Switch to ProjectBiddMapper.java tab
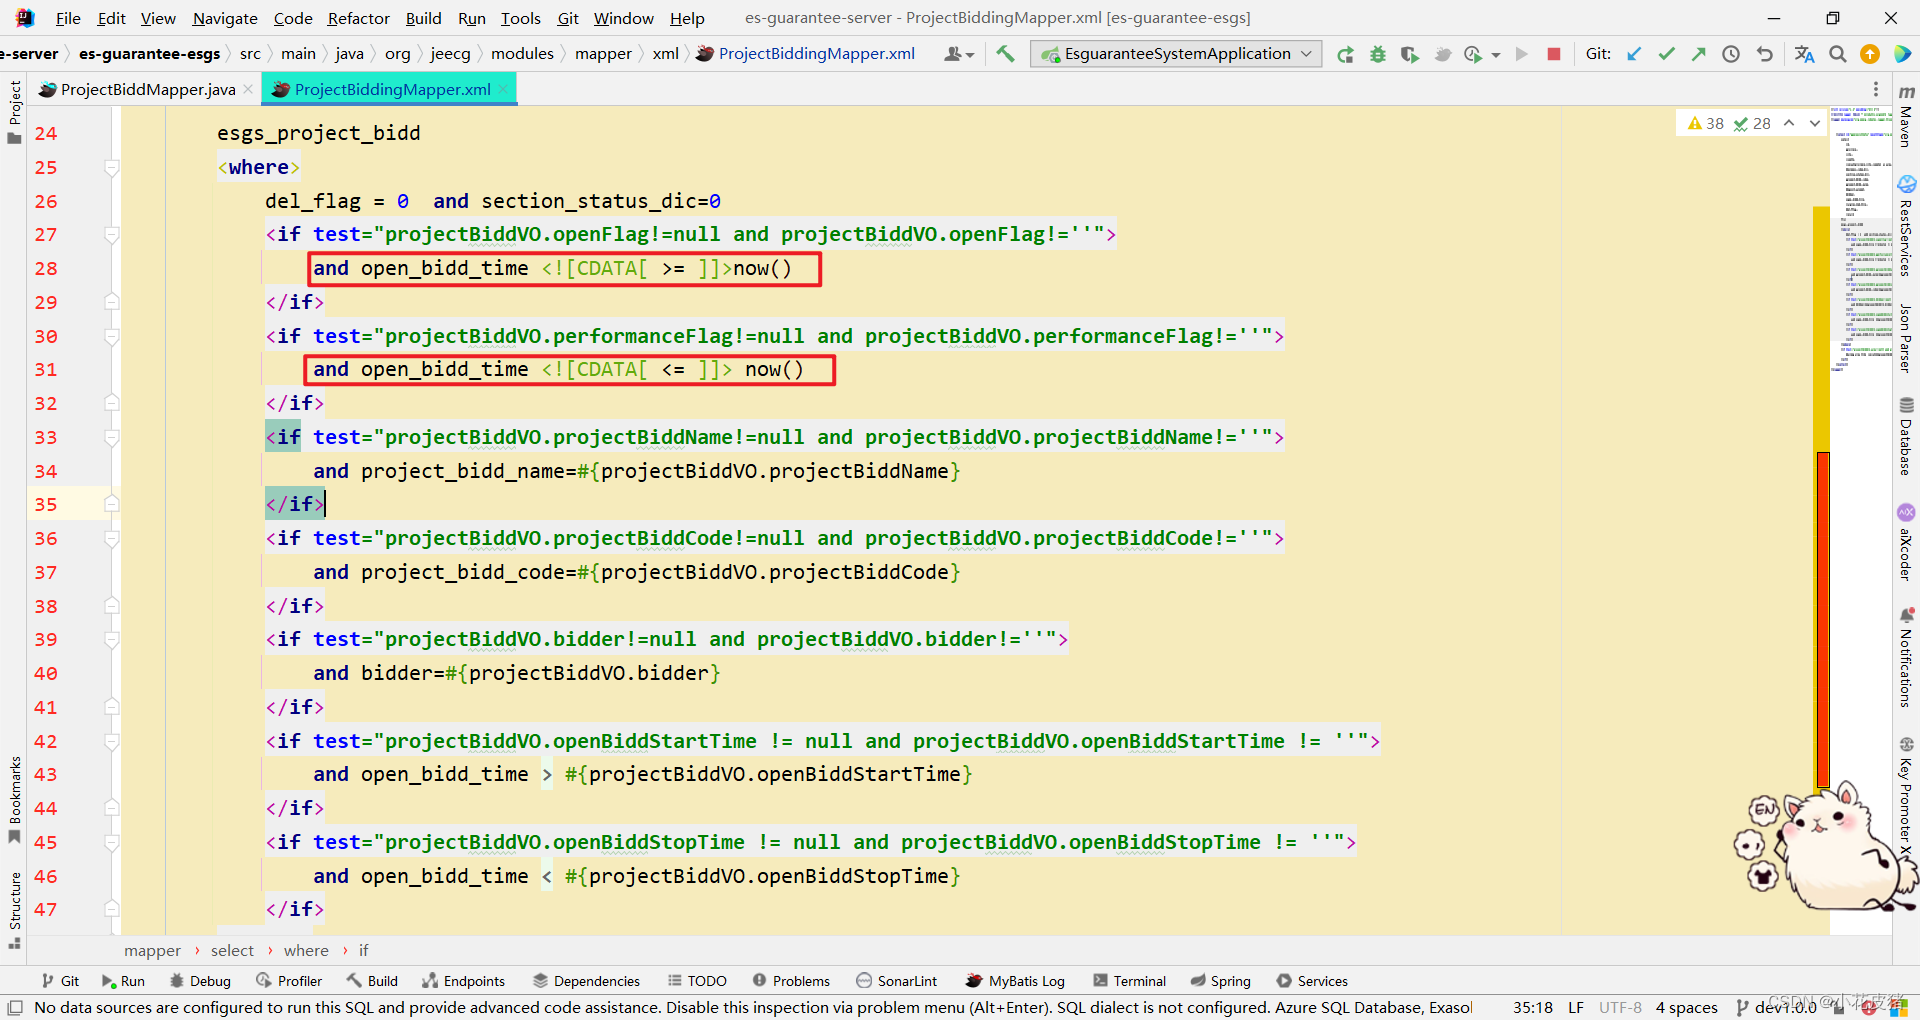 point(147,89)
